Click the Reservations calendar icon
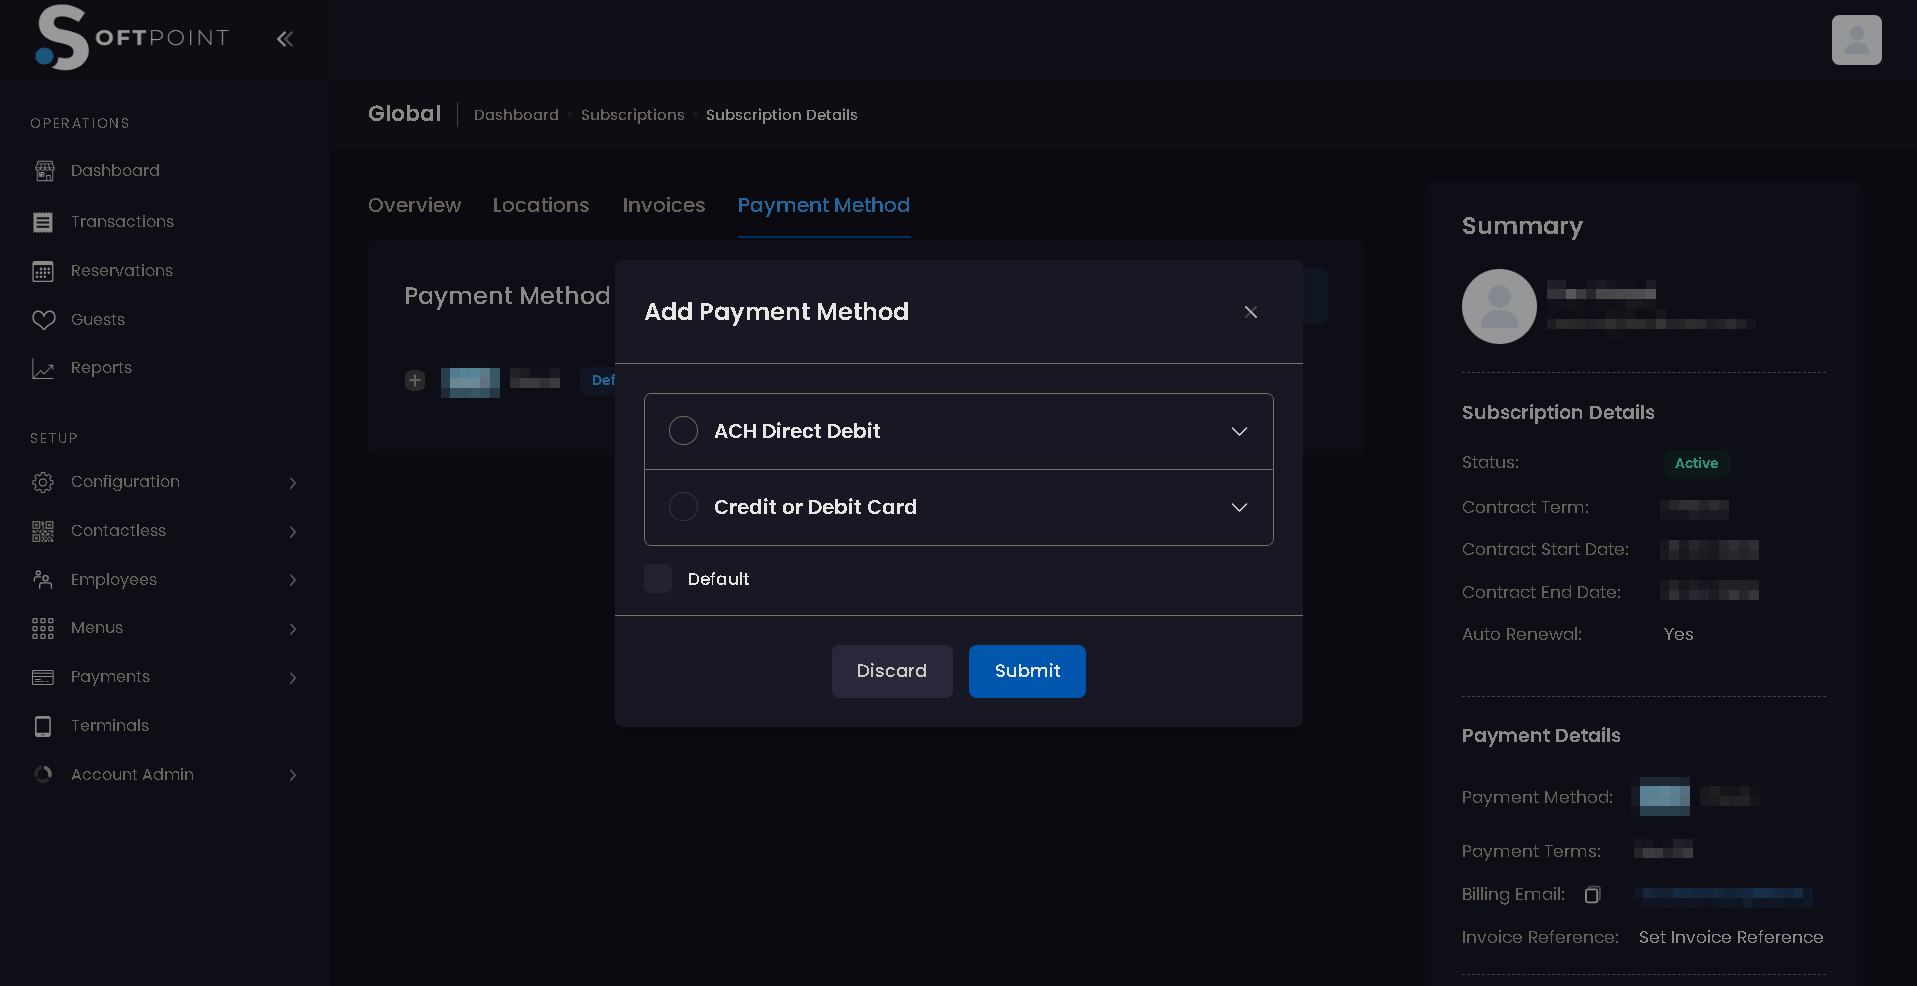This screenshot has width=1917, height=986. pyautogui.click(x=43, y=271)
